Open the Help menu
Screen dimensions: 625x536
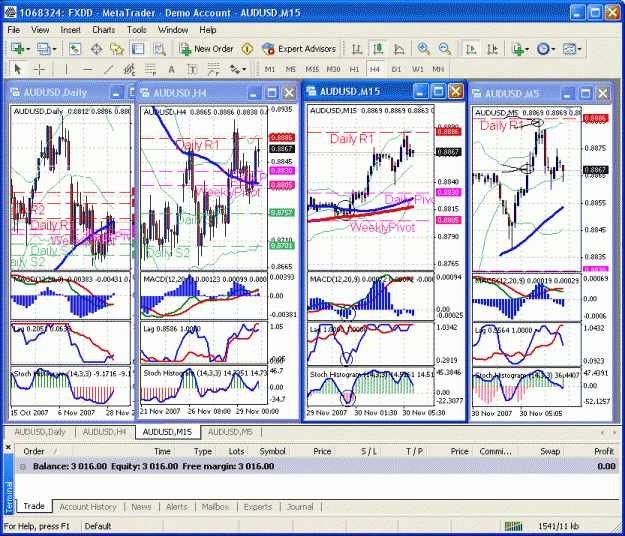pyautogui.click(x=207, y=30)
